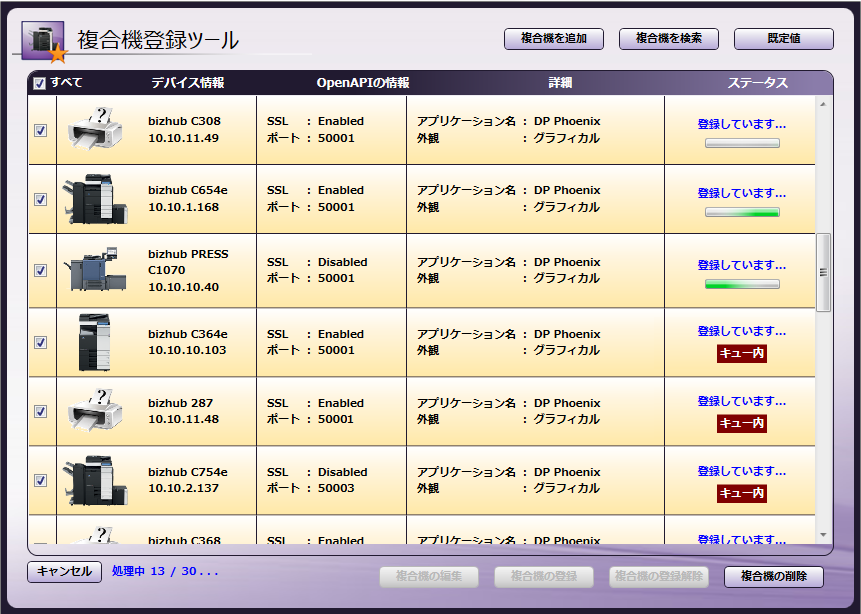Uncheck the bizhub C308 row checkbox
This screenshot has height=614, width=861.
coord(41,130)
